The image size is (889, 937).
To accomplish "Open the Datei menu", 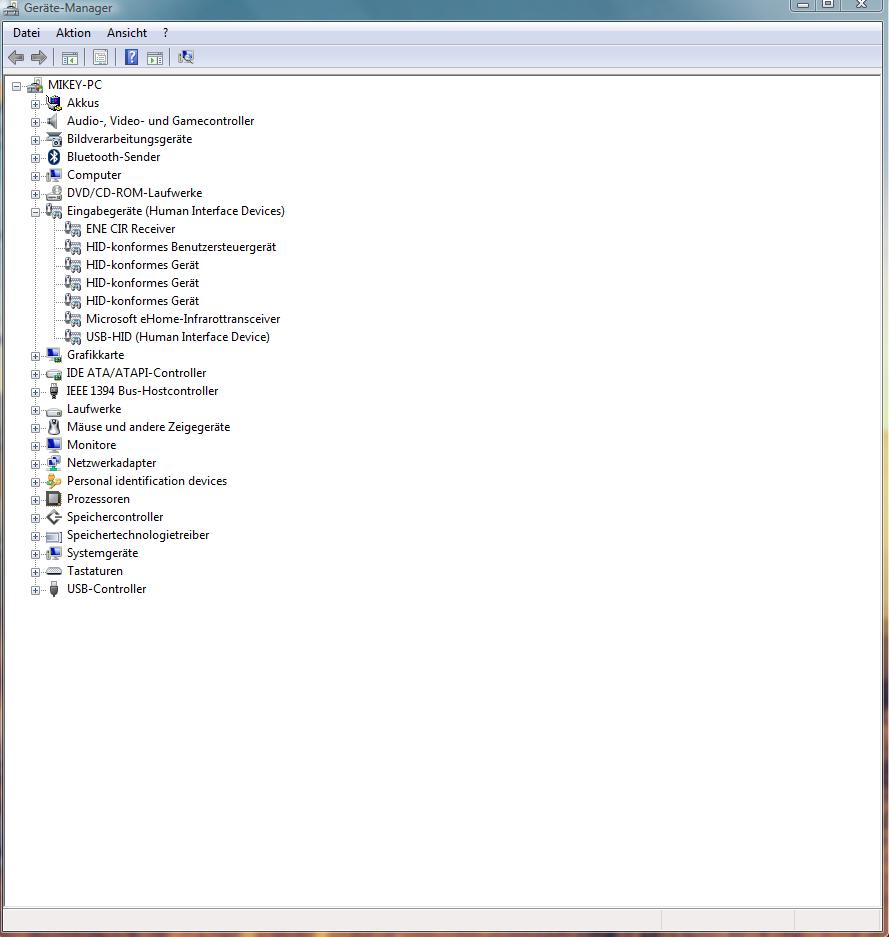I will point(27,33).
